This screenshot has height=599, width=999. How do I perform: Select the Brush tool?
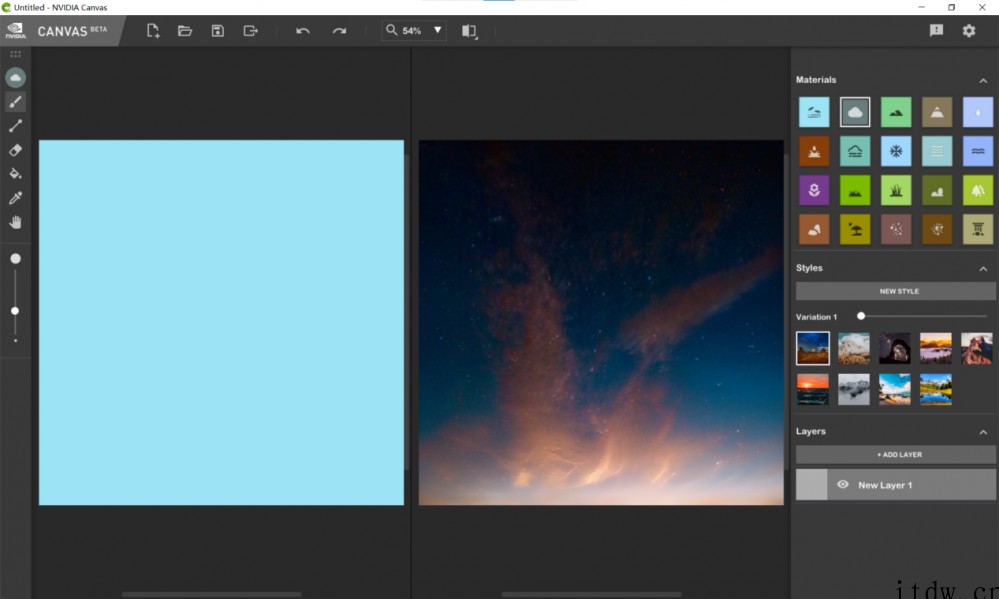click(x=15, y=102)
